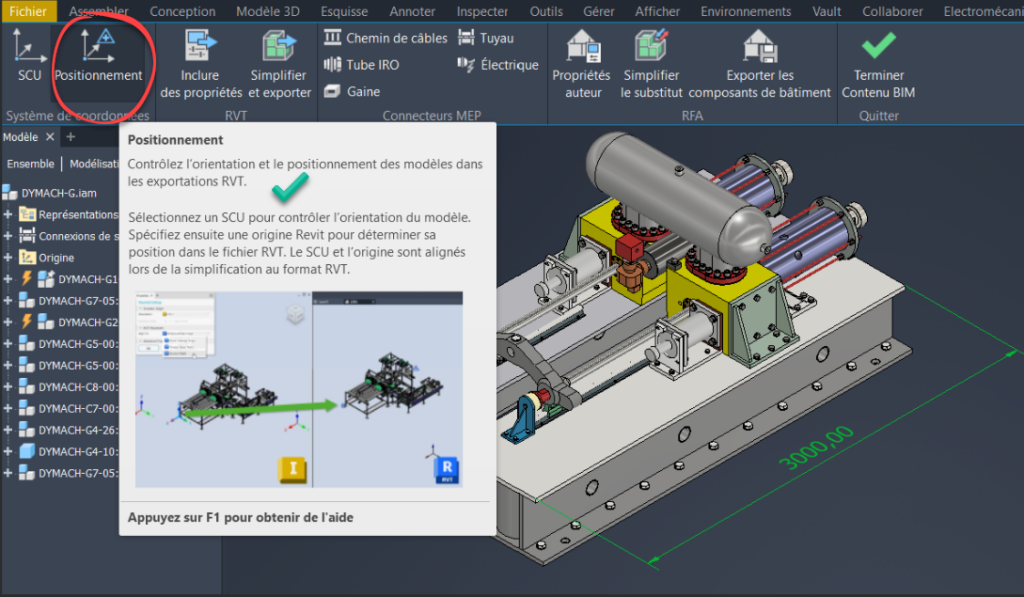Open the Gérer ribbon tab

[x=599, y=11]
